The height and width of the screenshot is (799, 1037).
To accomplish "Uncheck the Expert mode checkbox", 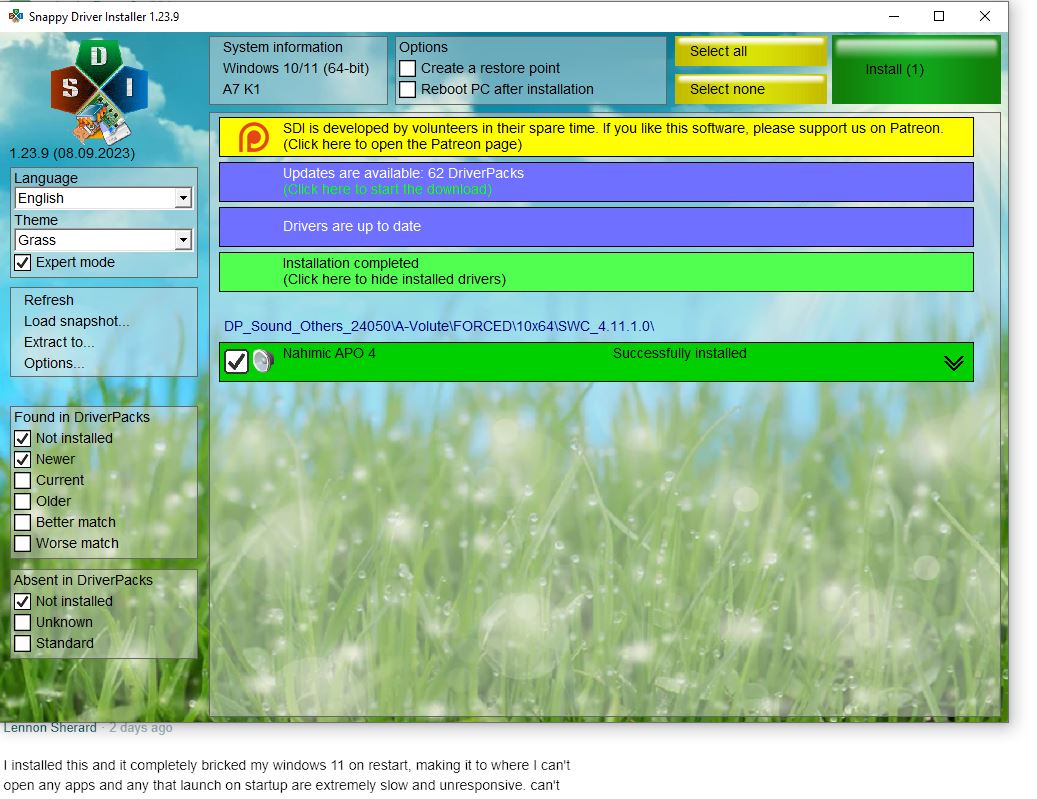I will [x=23, y=262].
